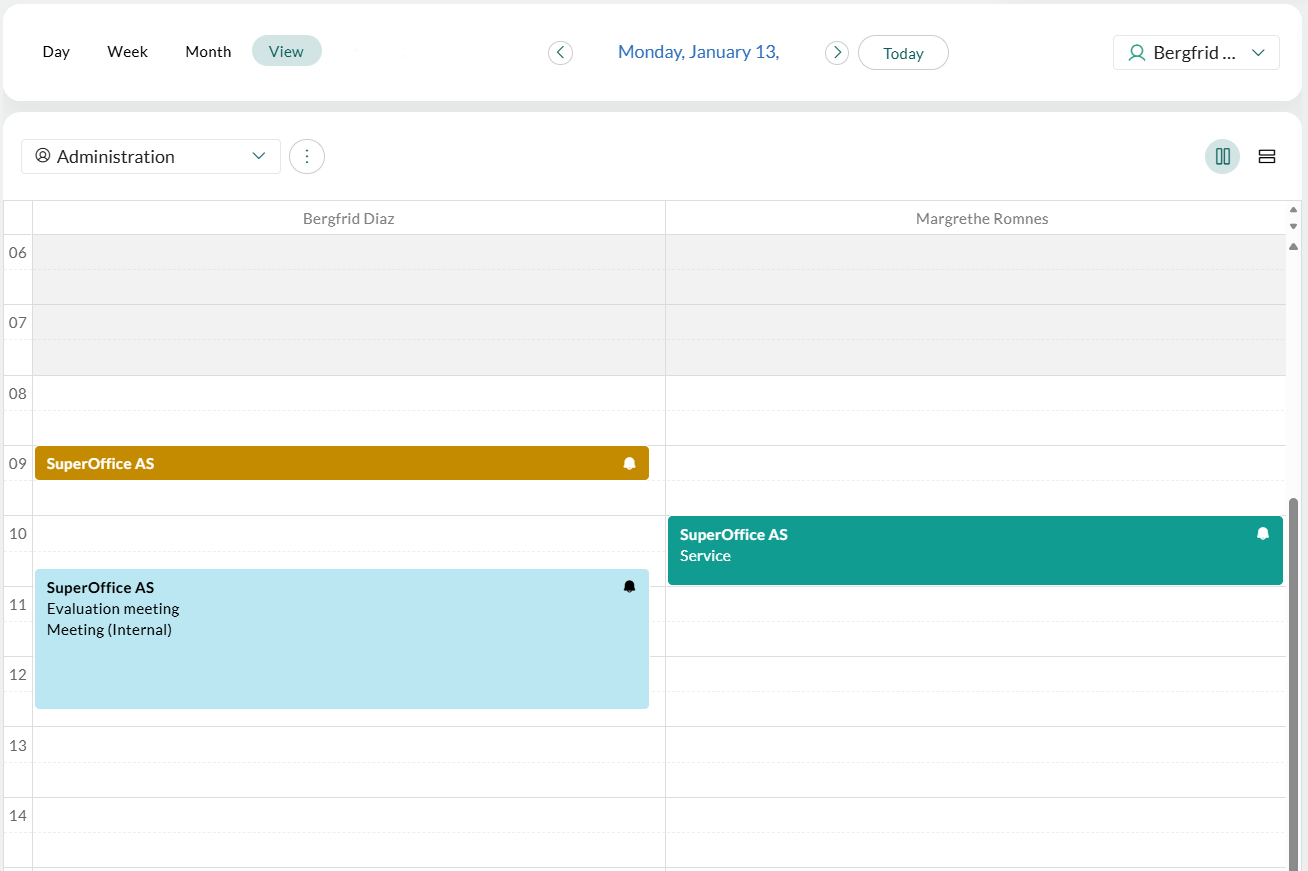
Task: Click Bergfrid Diaz column header
Action: (x=349, y=218)
